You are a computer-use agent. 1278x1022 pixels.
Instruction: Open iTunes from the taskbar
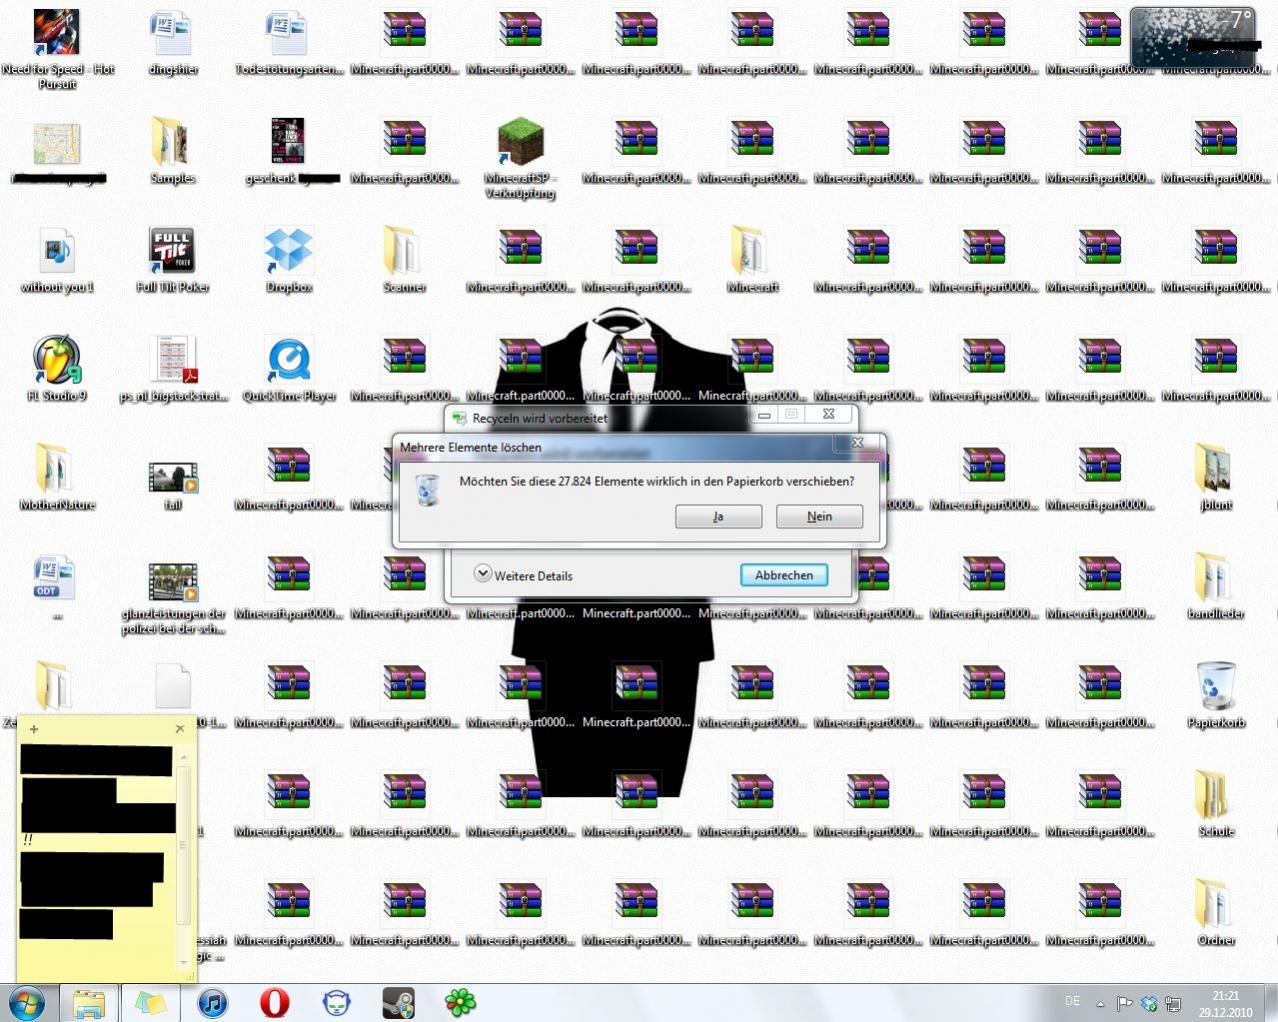tap(212, 1002)
